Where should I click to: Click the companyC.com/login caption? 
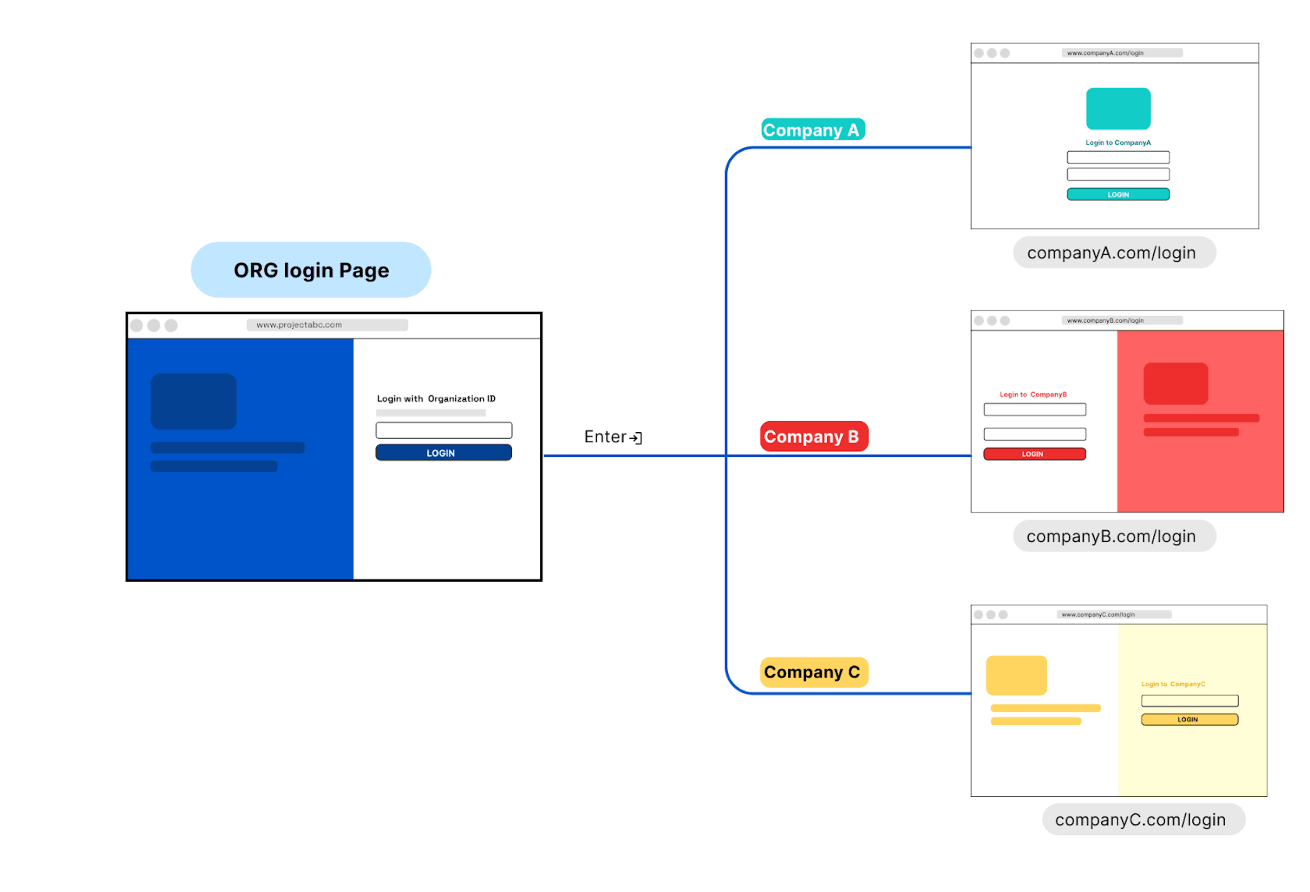point(1143,820)
